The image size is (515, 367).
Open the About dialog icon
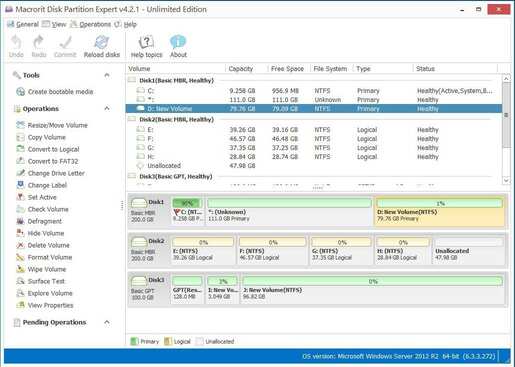178,46
